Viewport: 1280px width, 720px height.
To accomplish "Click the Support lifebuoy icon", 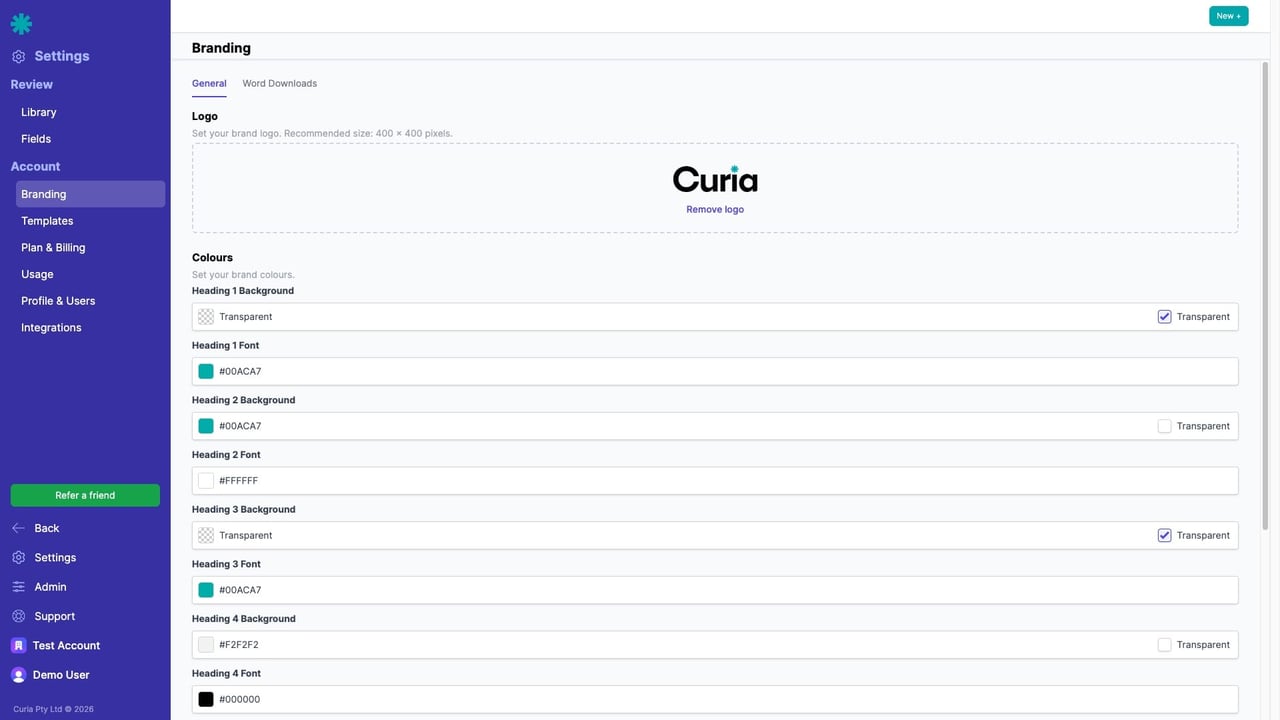I will coord(18,616).
